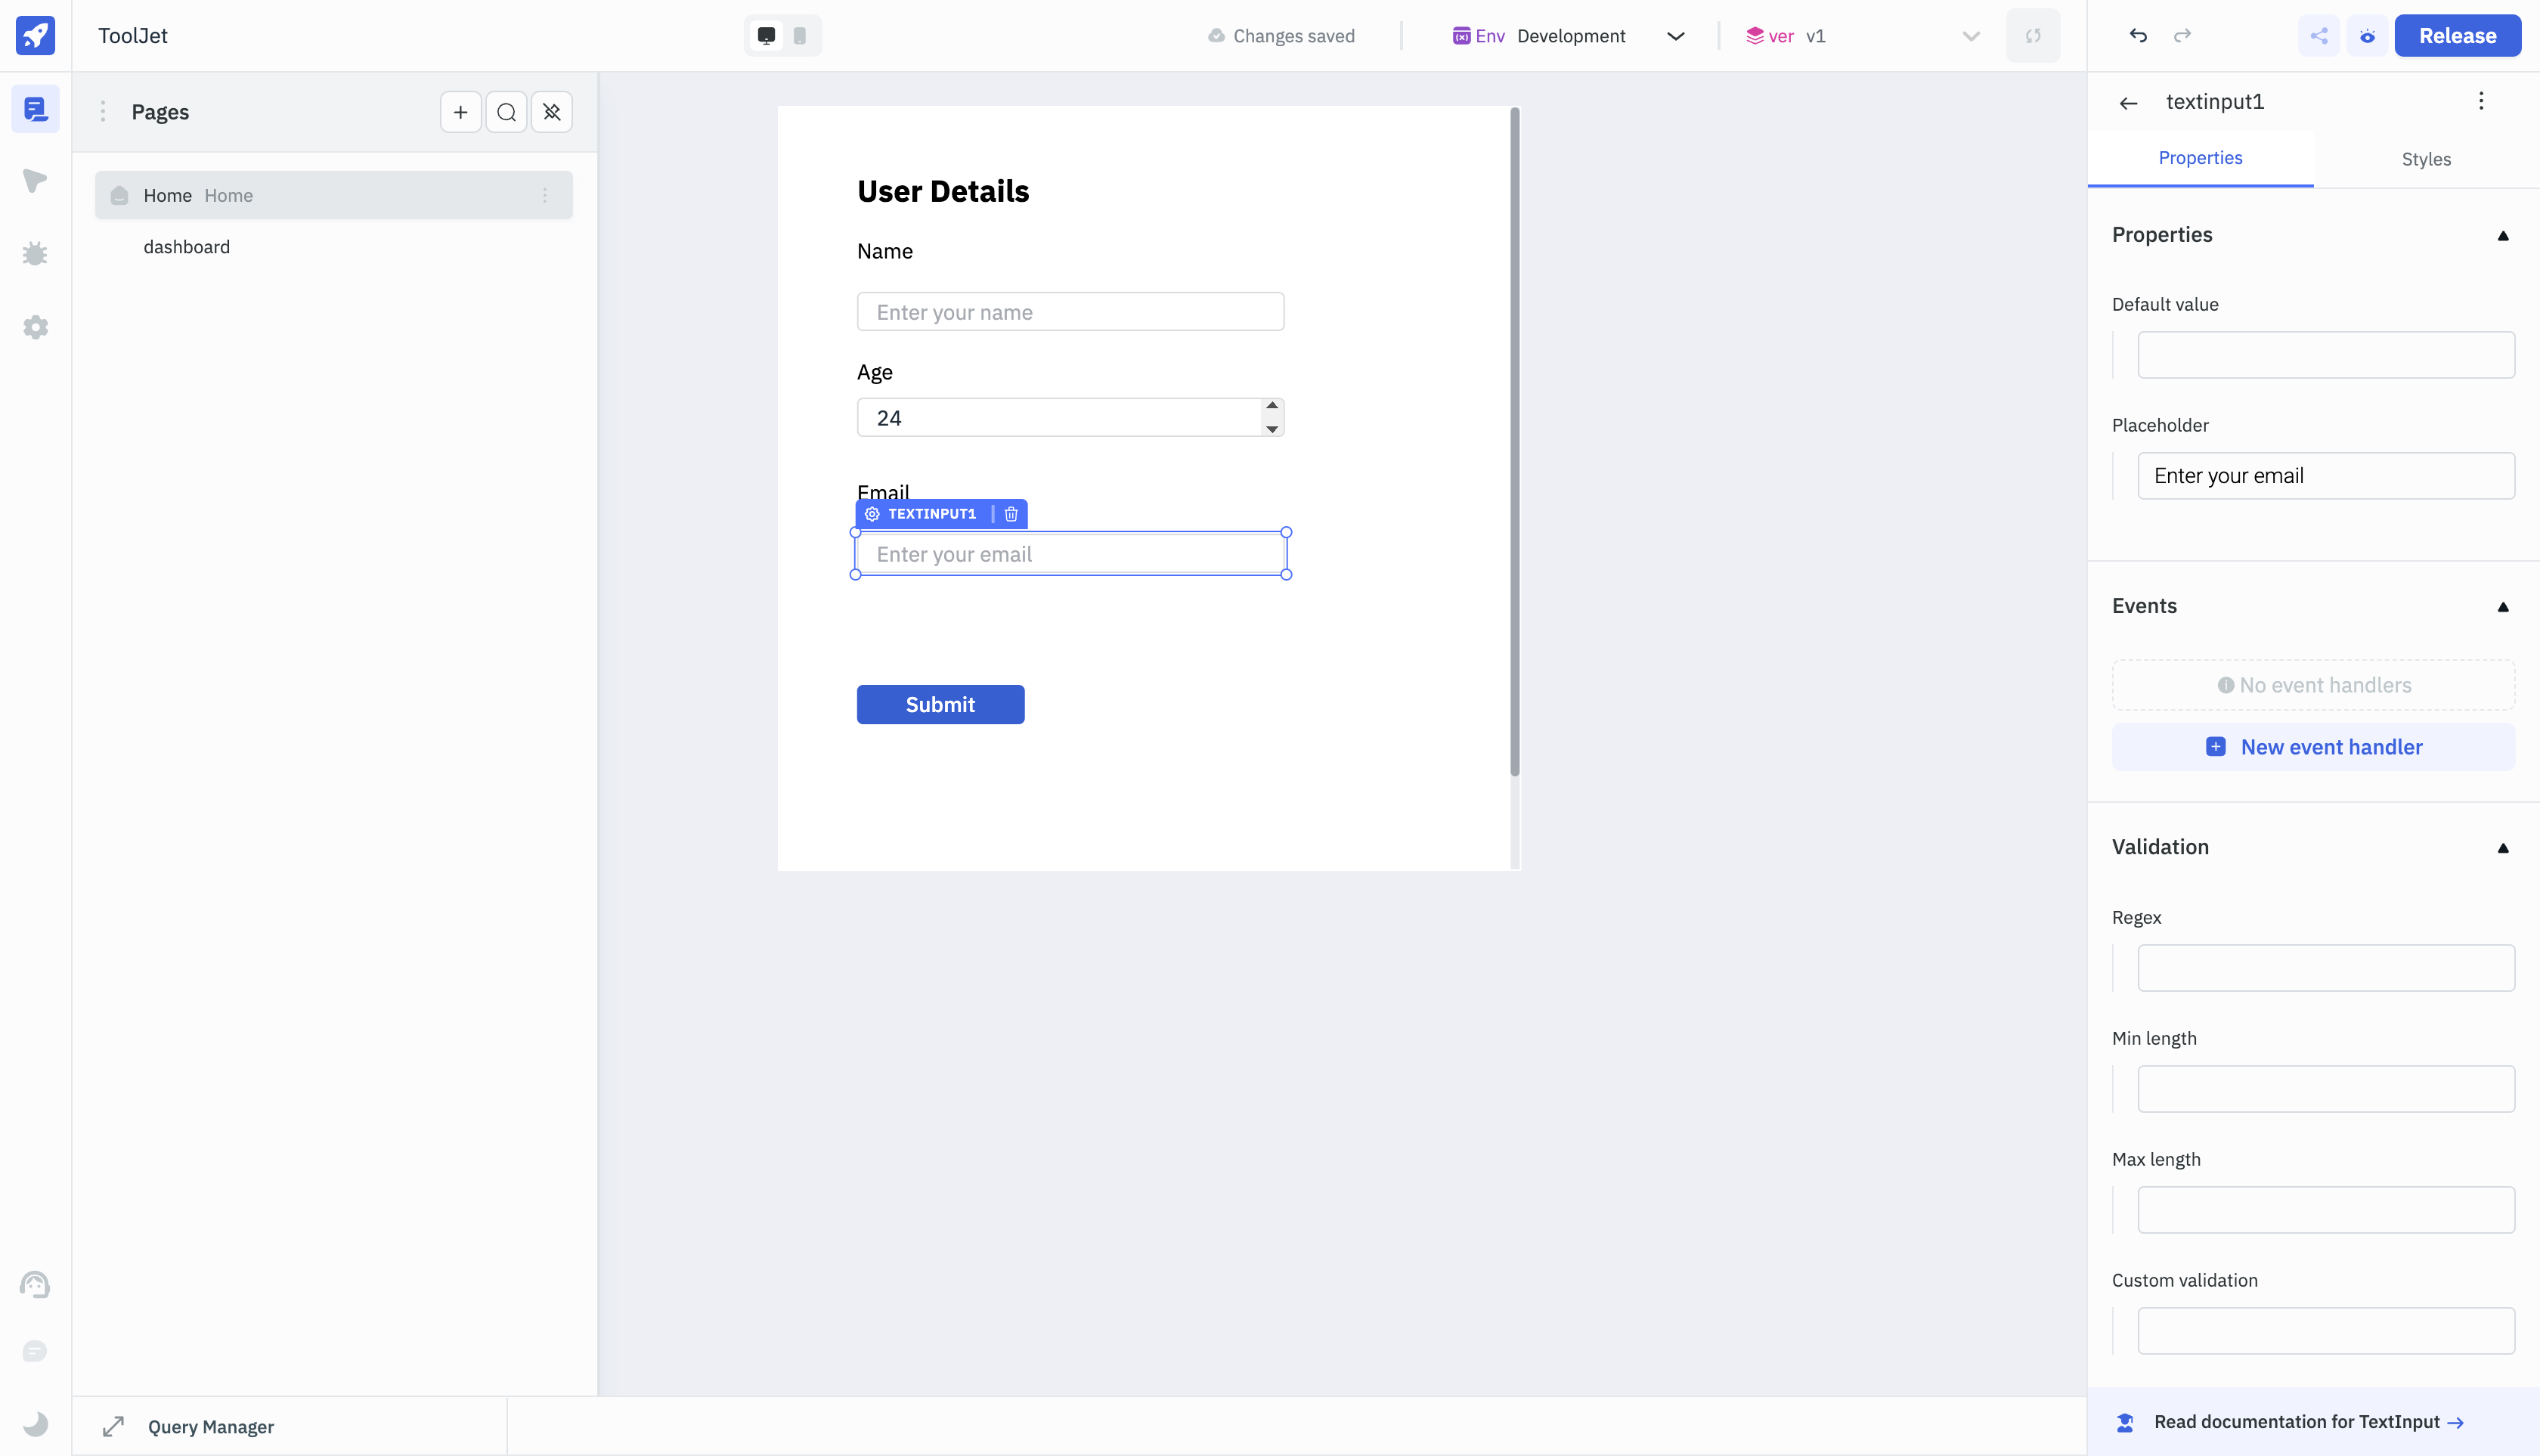Unpin the Pages panel
This screenshot has height=1456, width=2540.
click(551, 112)
